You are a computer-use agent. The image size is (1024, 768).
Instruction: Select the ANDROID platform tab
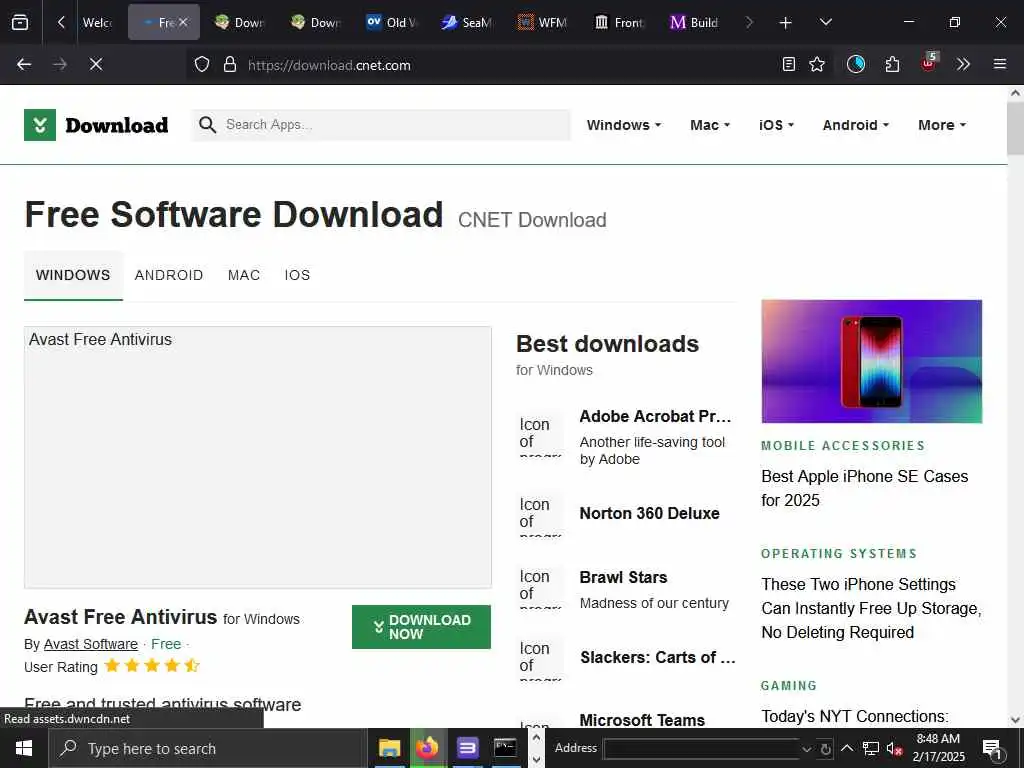click(169, 275)
